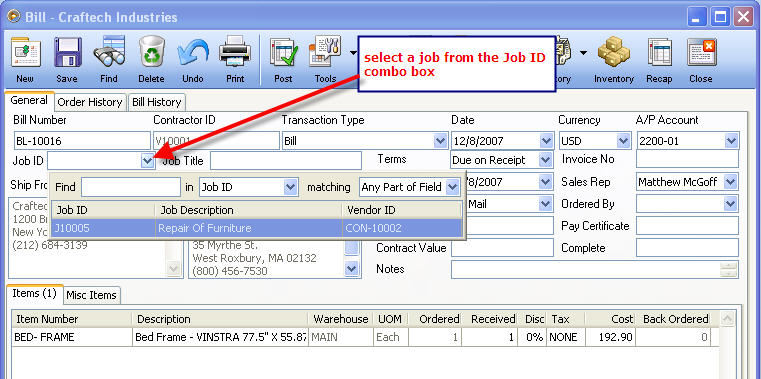761x379 pixels.
Task: Click the 192.90 cost cell
Action: point(610,337)
